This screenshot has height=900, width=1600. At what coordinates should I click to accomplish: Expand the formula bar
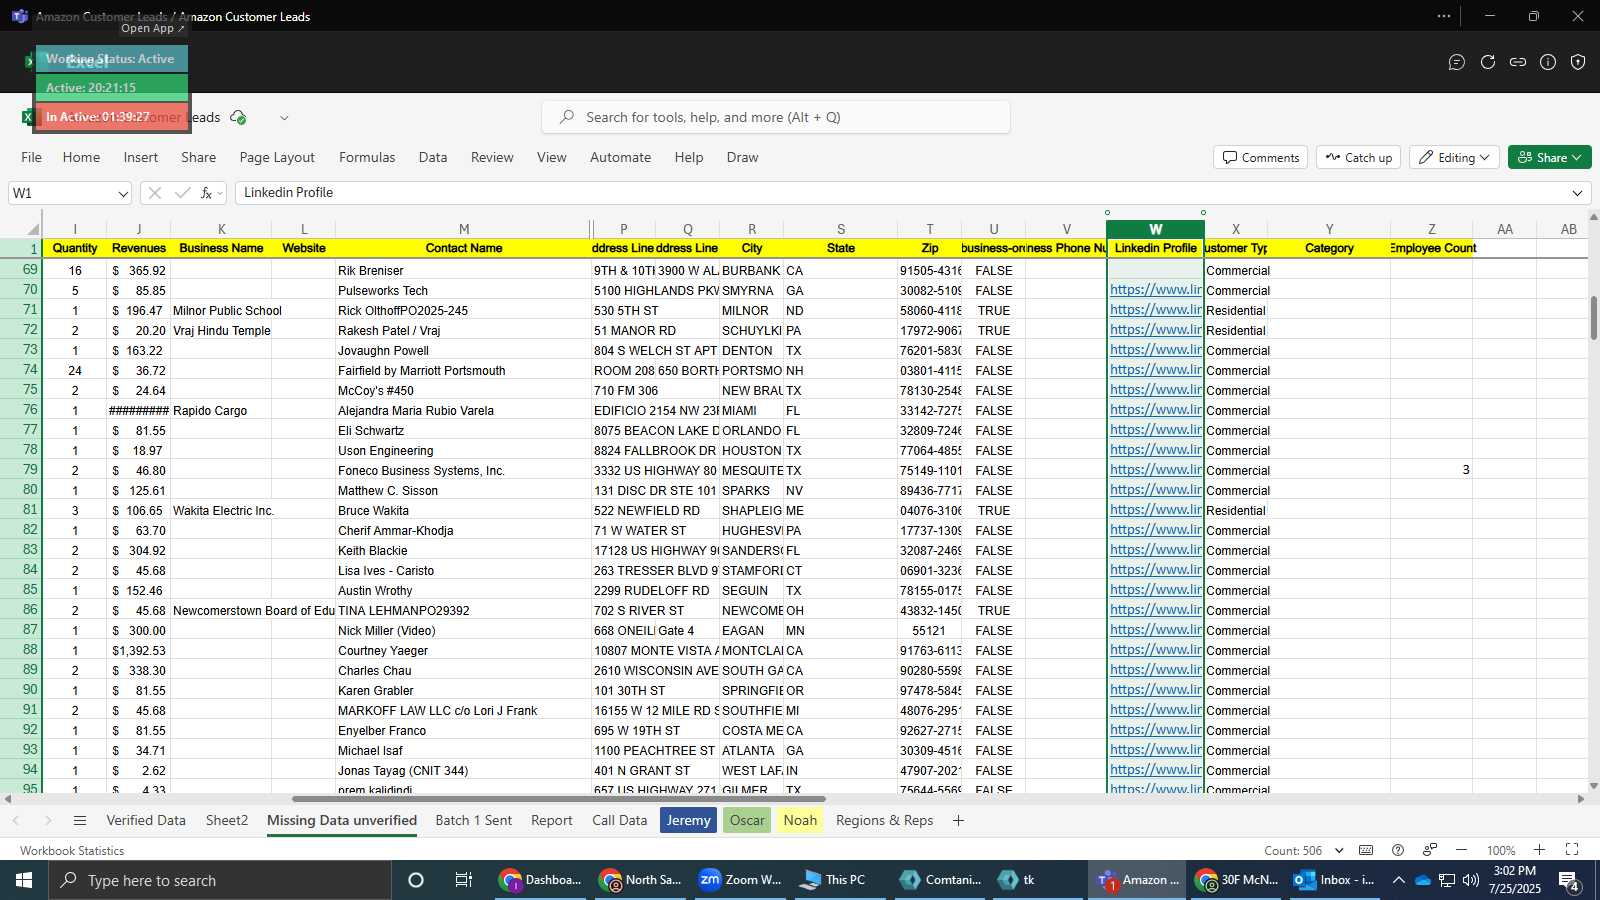[1577, 193]
